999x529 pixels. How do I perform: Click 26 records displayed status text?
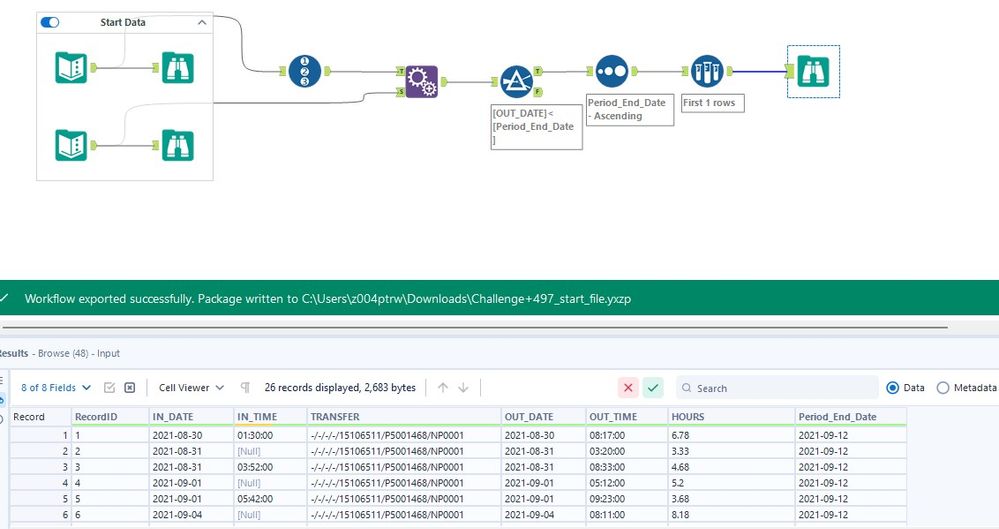coord(340,388)
